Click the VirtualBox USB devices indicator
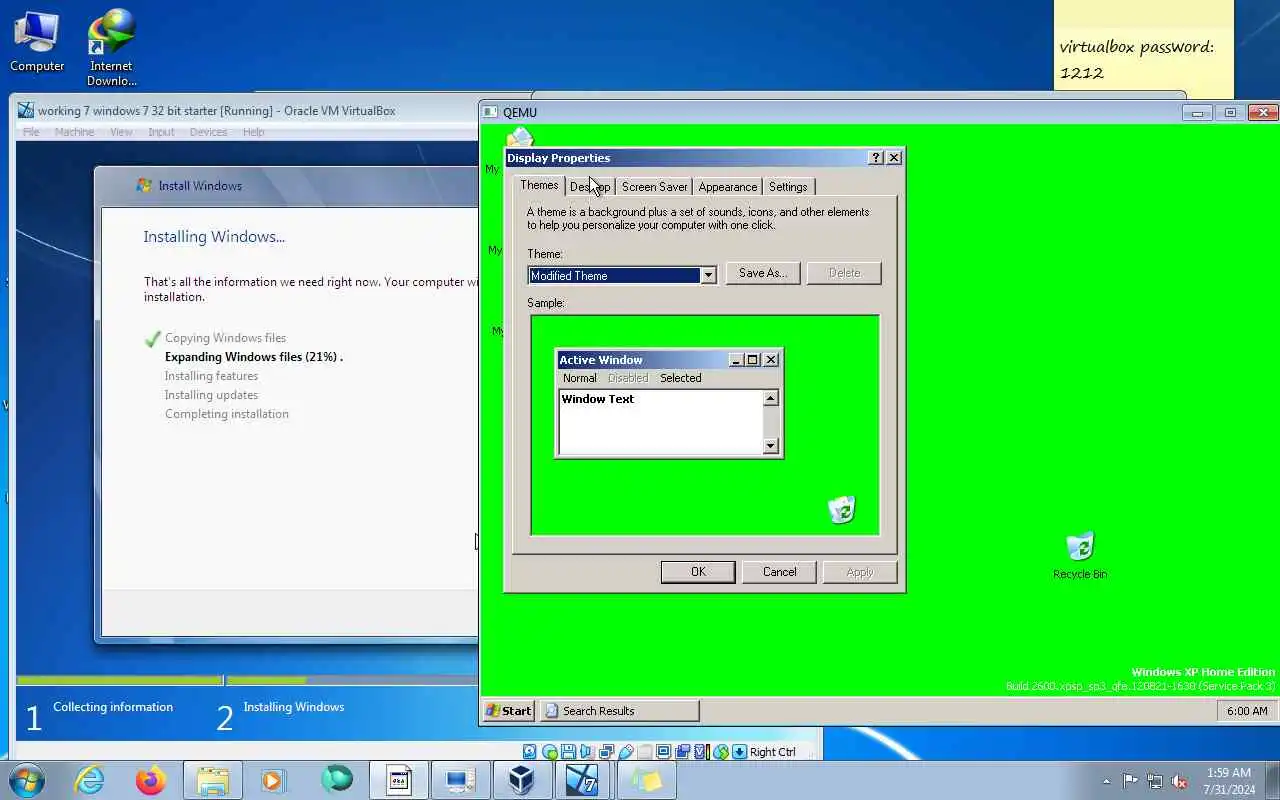 [626, 752]
